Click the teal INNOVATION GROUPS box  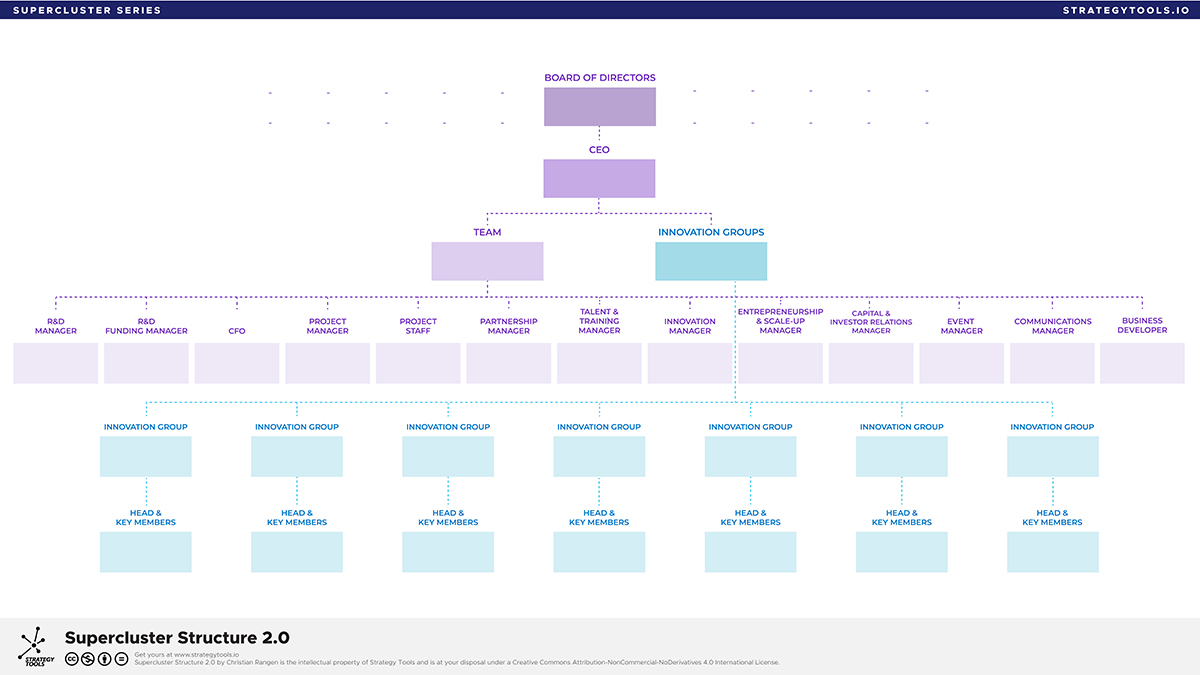pyautogui.click(x=711, y=260)
